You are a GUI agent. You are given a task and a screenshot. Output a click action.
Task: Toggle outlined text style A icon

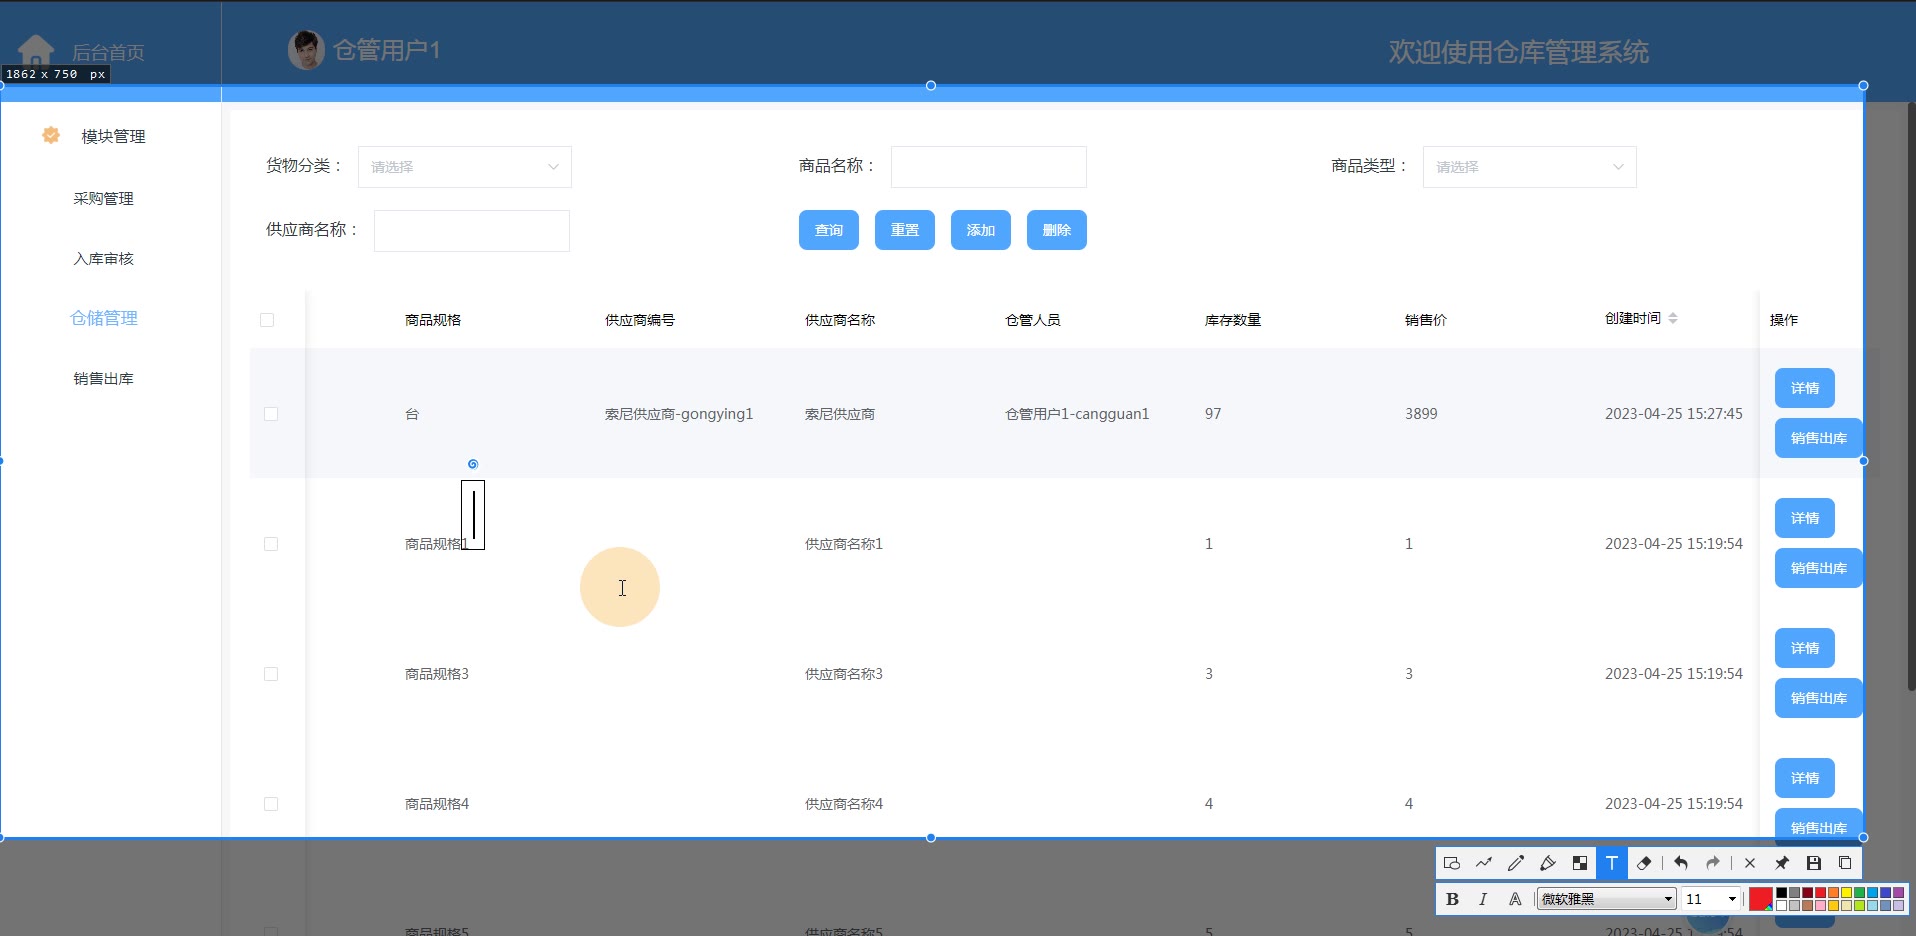pos(1515,899)
